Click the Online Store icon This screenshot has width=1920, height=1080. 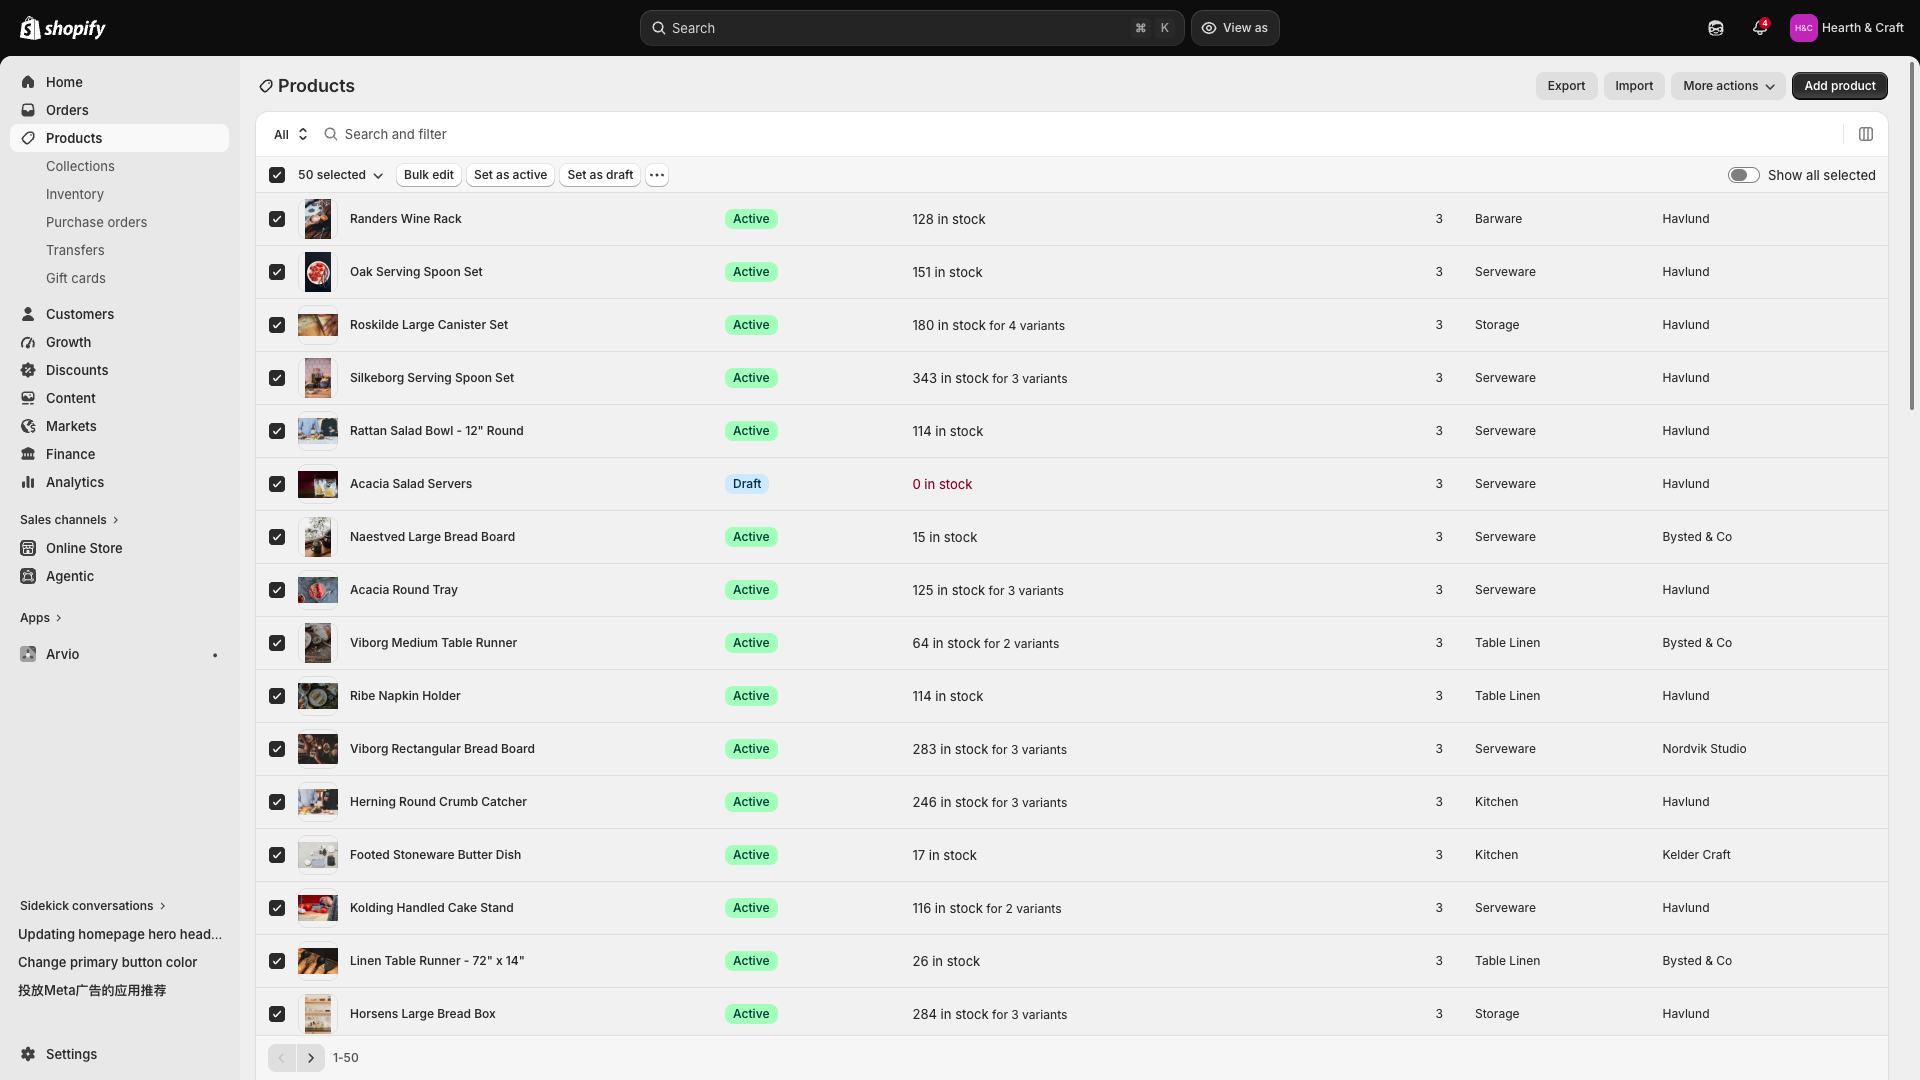point(28,548)
